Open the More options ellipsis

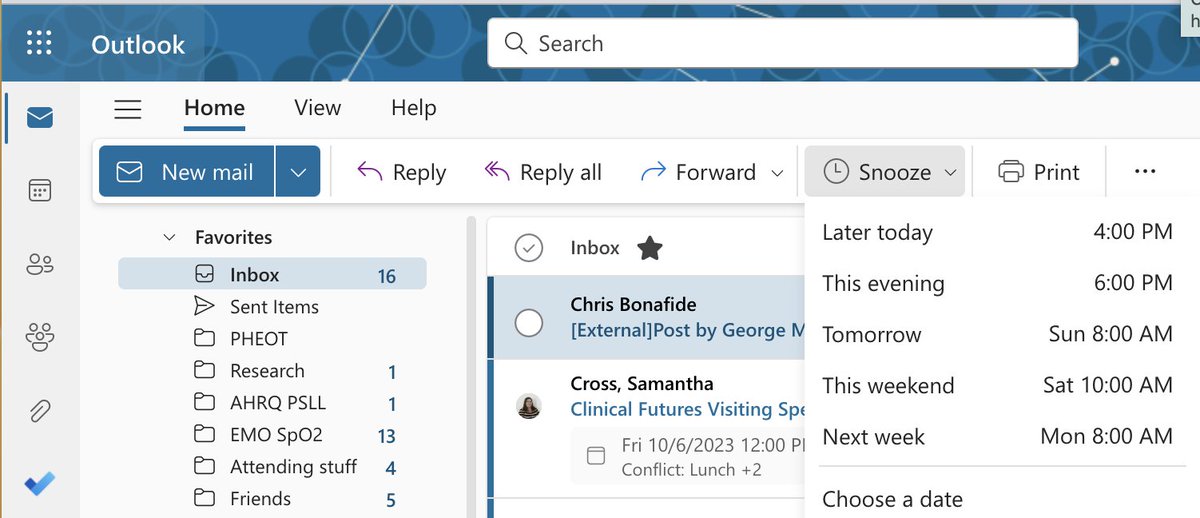[1145, 172]
